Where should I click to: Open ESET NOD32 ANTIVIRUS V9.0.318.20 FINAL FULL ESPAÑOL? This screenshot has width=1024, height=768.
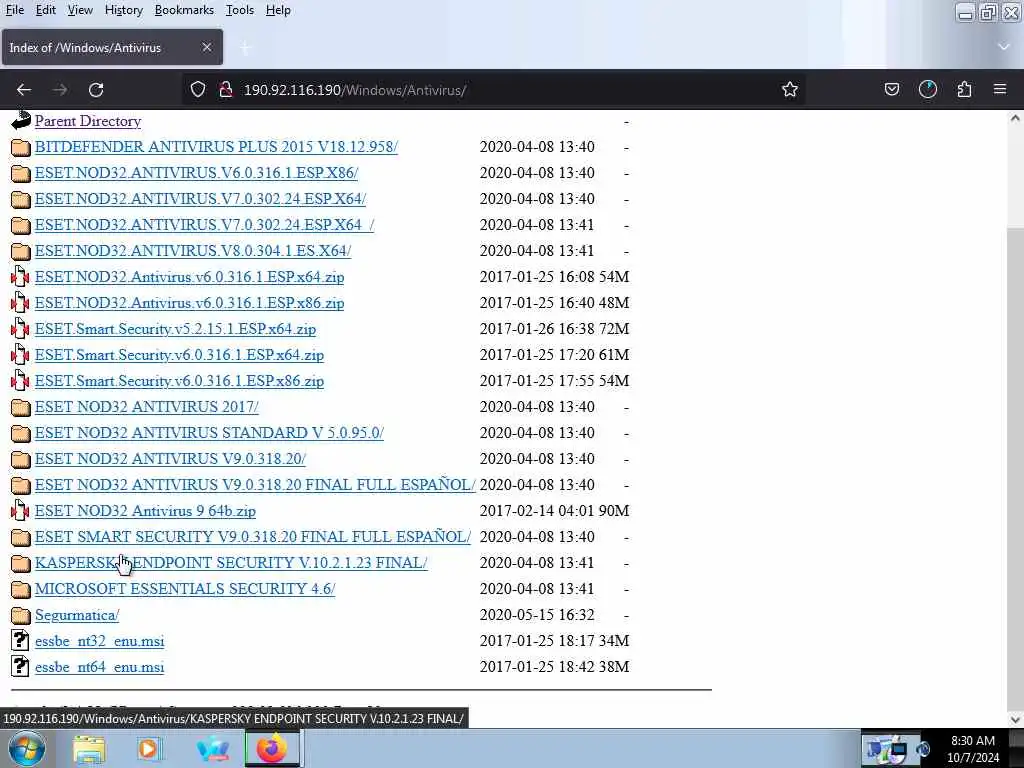[255, 485]
